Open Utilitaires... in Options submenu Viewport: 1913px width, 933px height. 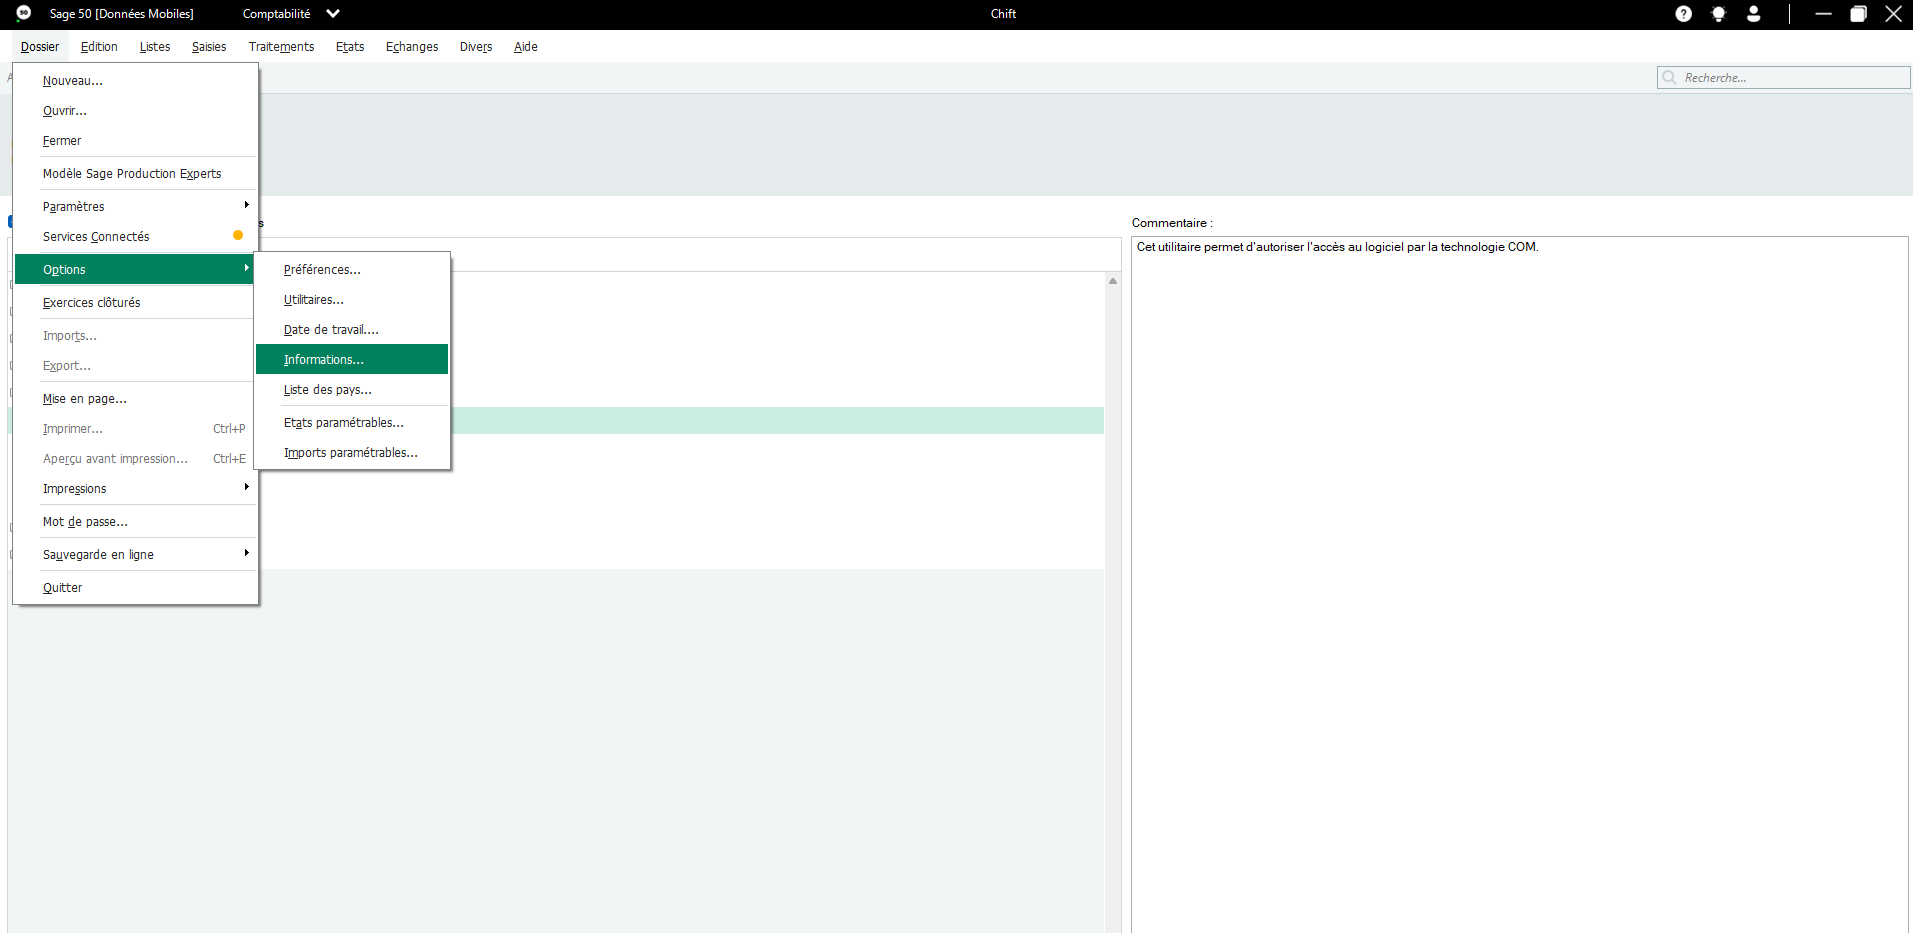[352, 300]
